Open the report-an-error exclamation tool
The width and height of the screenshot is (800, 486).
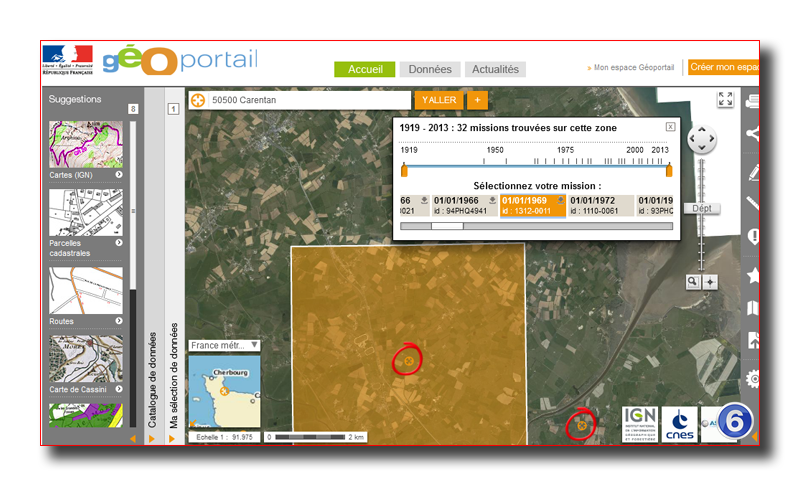click(753, 237)
